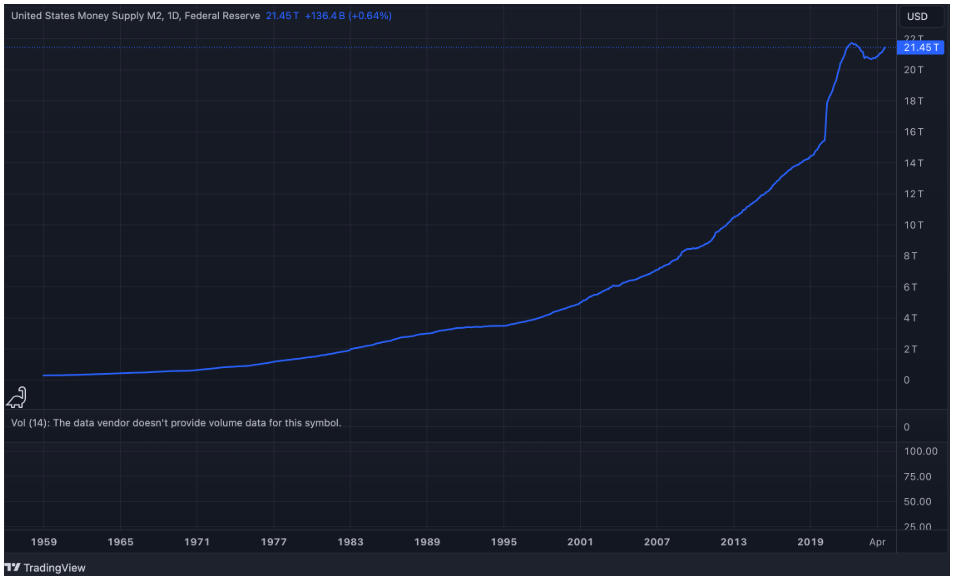954x580 pixels.
Task: Click the 50.00 label on the lower scale
Action: click(917, 501)
